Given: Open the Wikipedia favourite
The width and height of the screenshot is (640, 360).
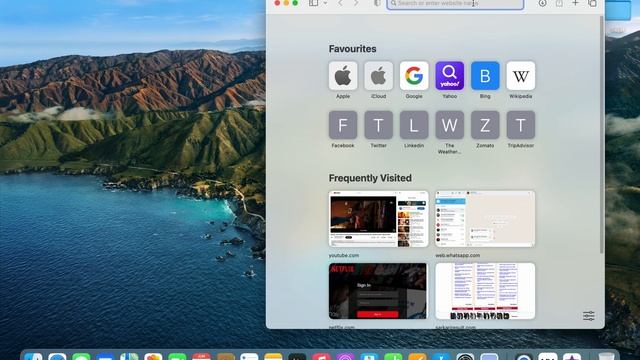Looking at the screenshot, I should tap(520, 76).
